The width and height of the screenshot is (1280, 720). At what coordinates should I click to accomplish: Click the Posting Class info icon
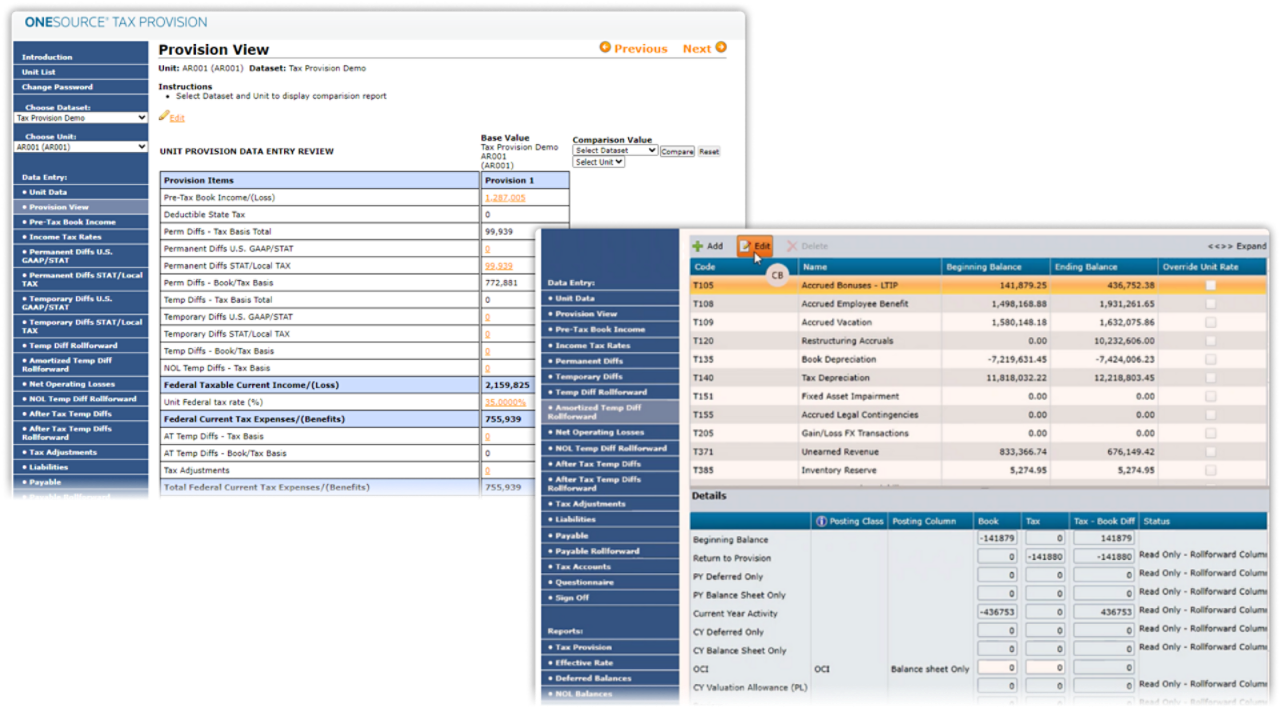(x=822, y=521)
